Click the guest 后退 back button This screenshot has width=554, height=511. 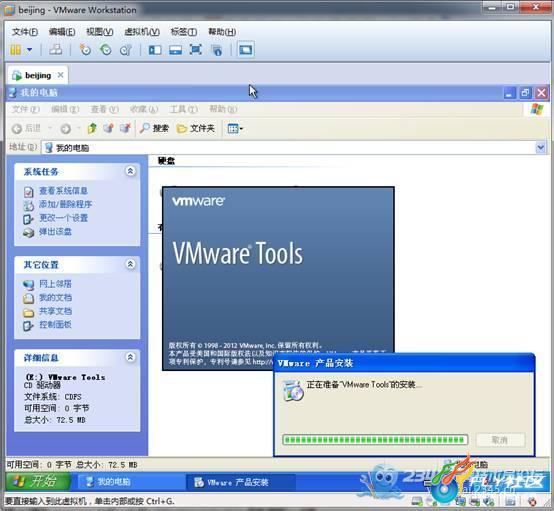click(26, 128)
